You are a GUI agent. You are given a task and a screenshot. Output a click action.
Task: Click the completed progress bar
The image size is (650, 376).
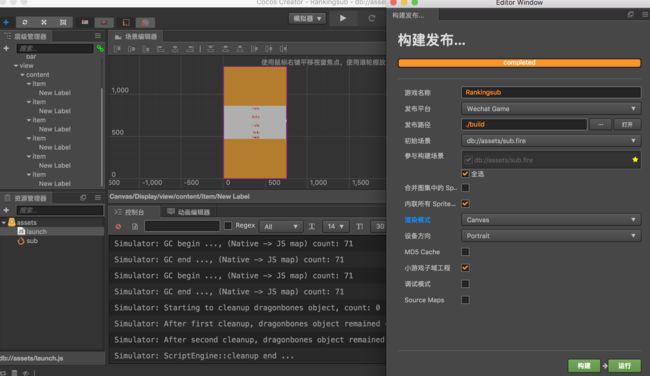click(519, 63)
